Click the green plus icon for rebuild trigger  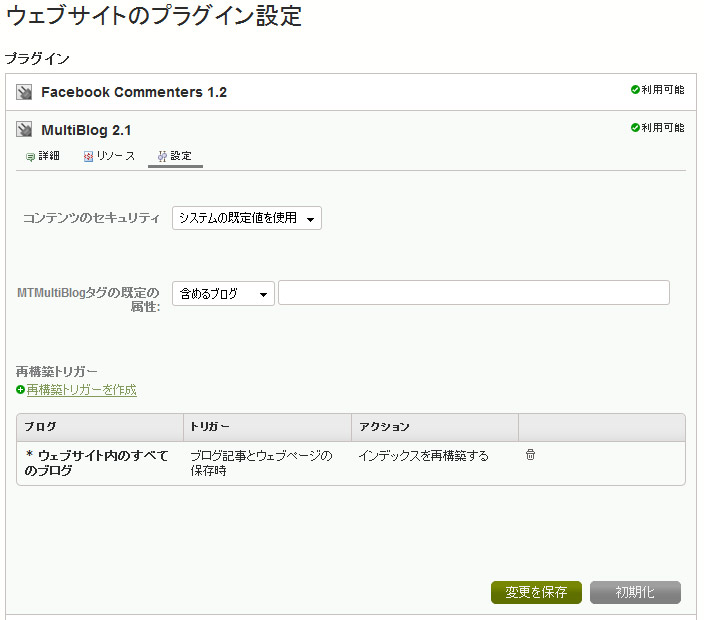20,390
